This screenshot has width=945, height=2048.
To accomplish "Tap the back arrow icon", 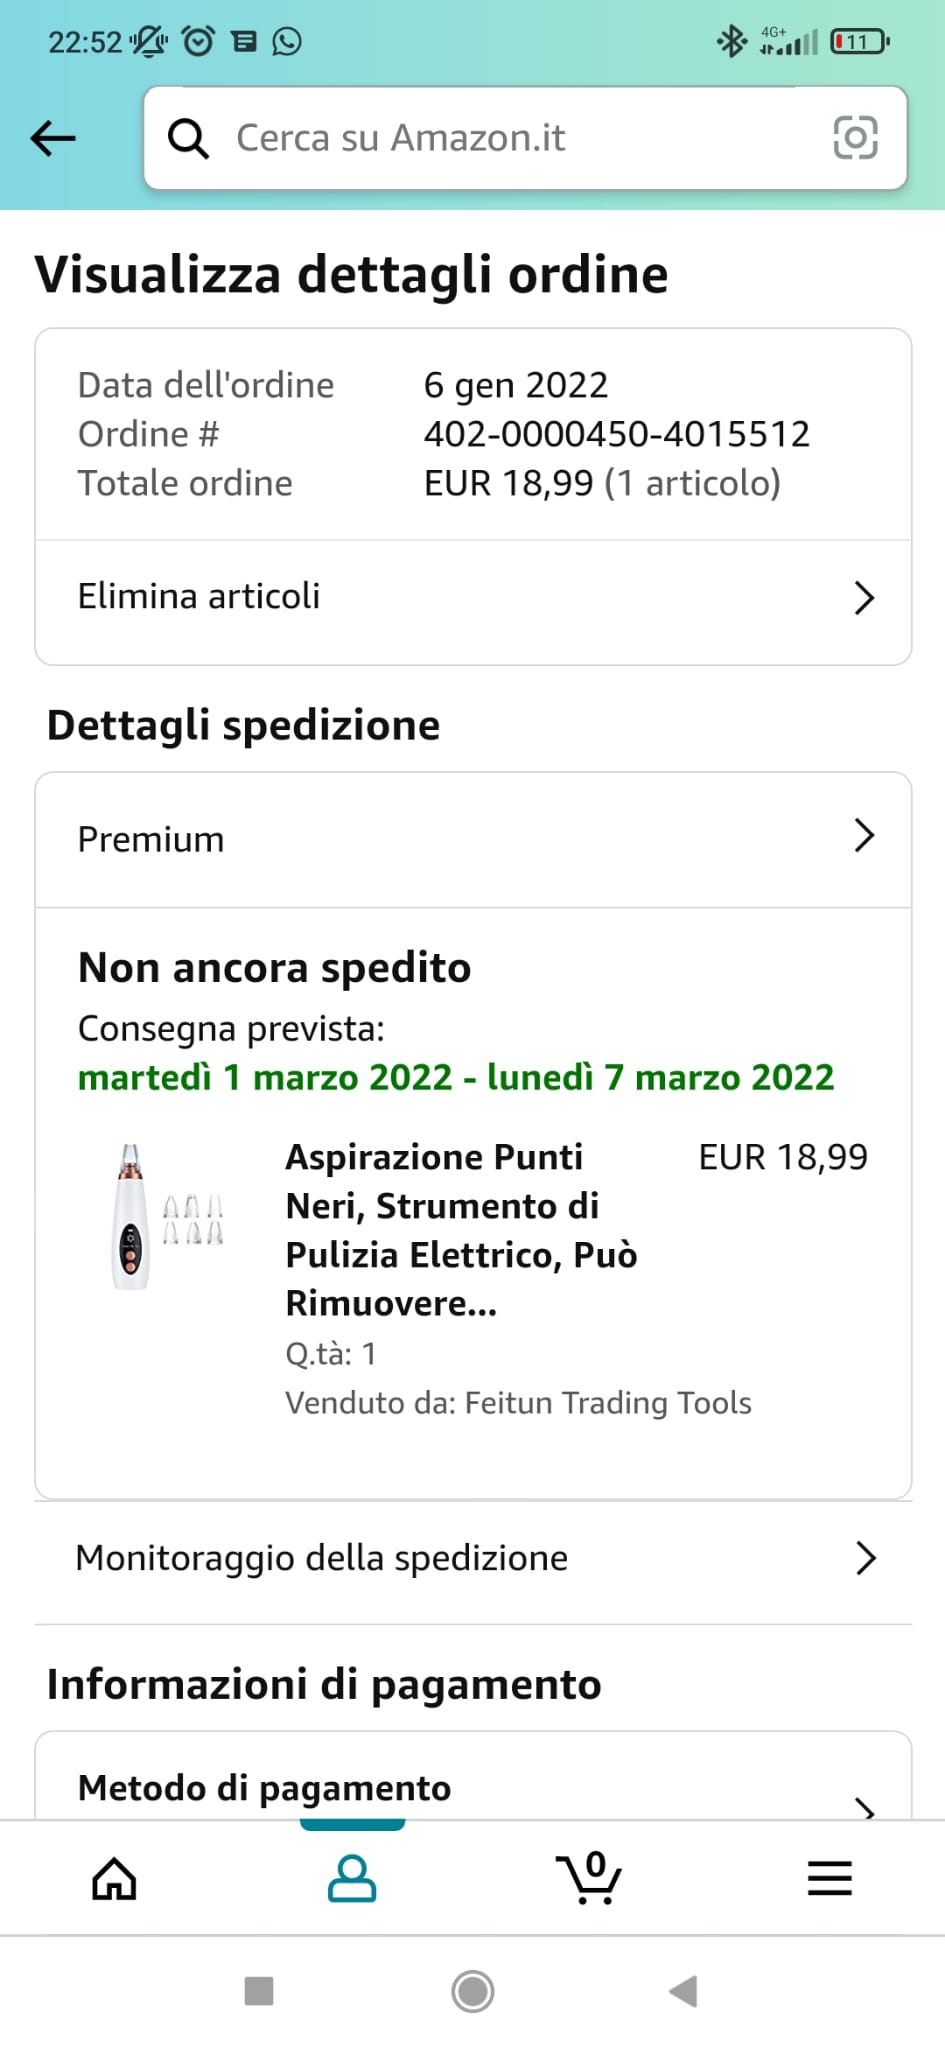I will (x=53, y=138).
